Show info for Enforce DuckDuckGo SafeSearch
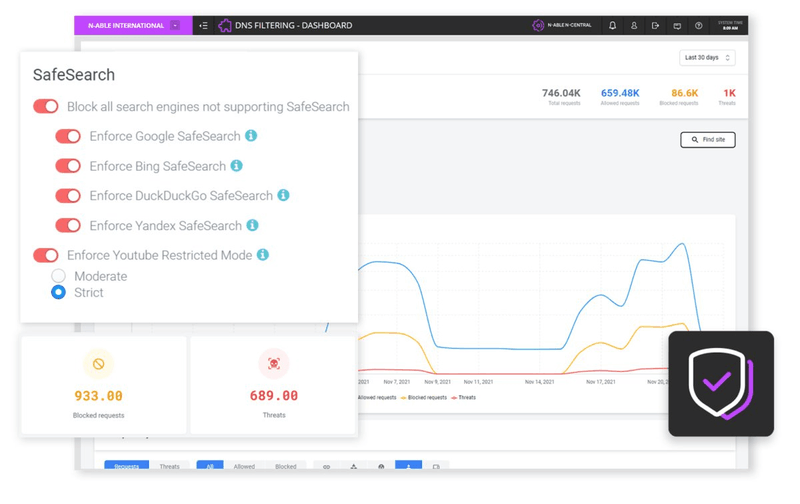The width and height of the screenshot is (800, 504). tap(283, 195)
